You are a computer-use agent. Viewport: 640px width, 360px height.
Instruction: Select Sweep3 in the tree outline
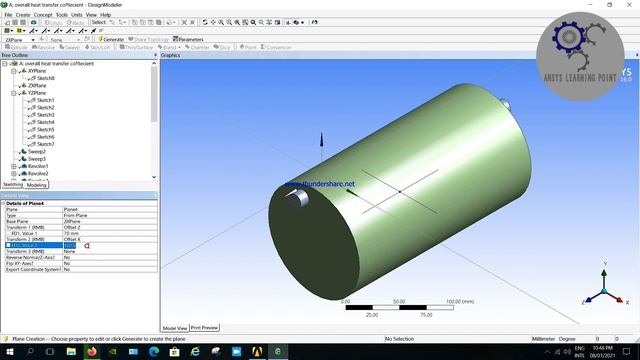coord(37,159)
